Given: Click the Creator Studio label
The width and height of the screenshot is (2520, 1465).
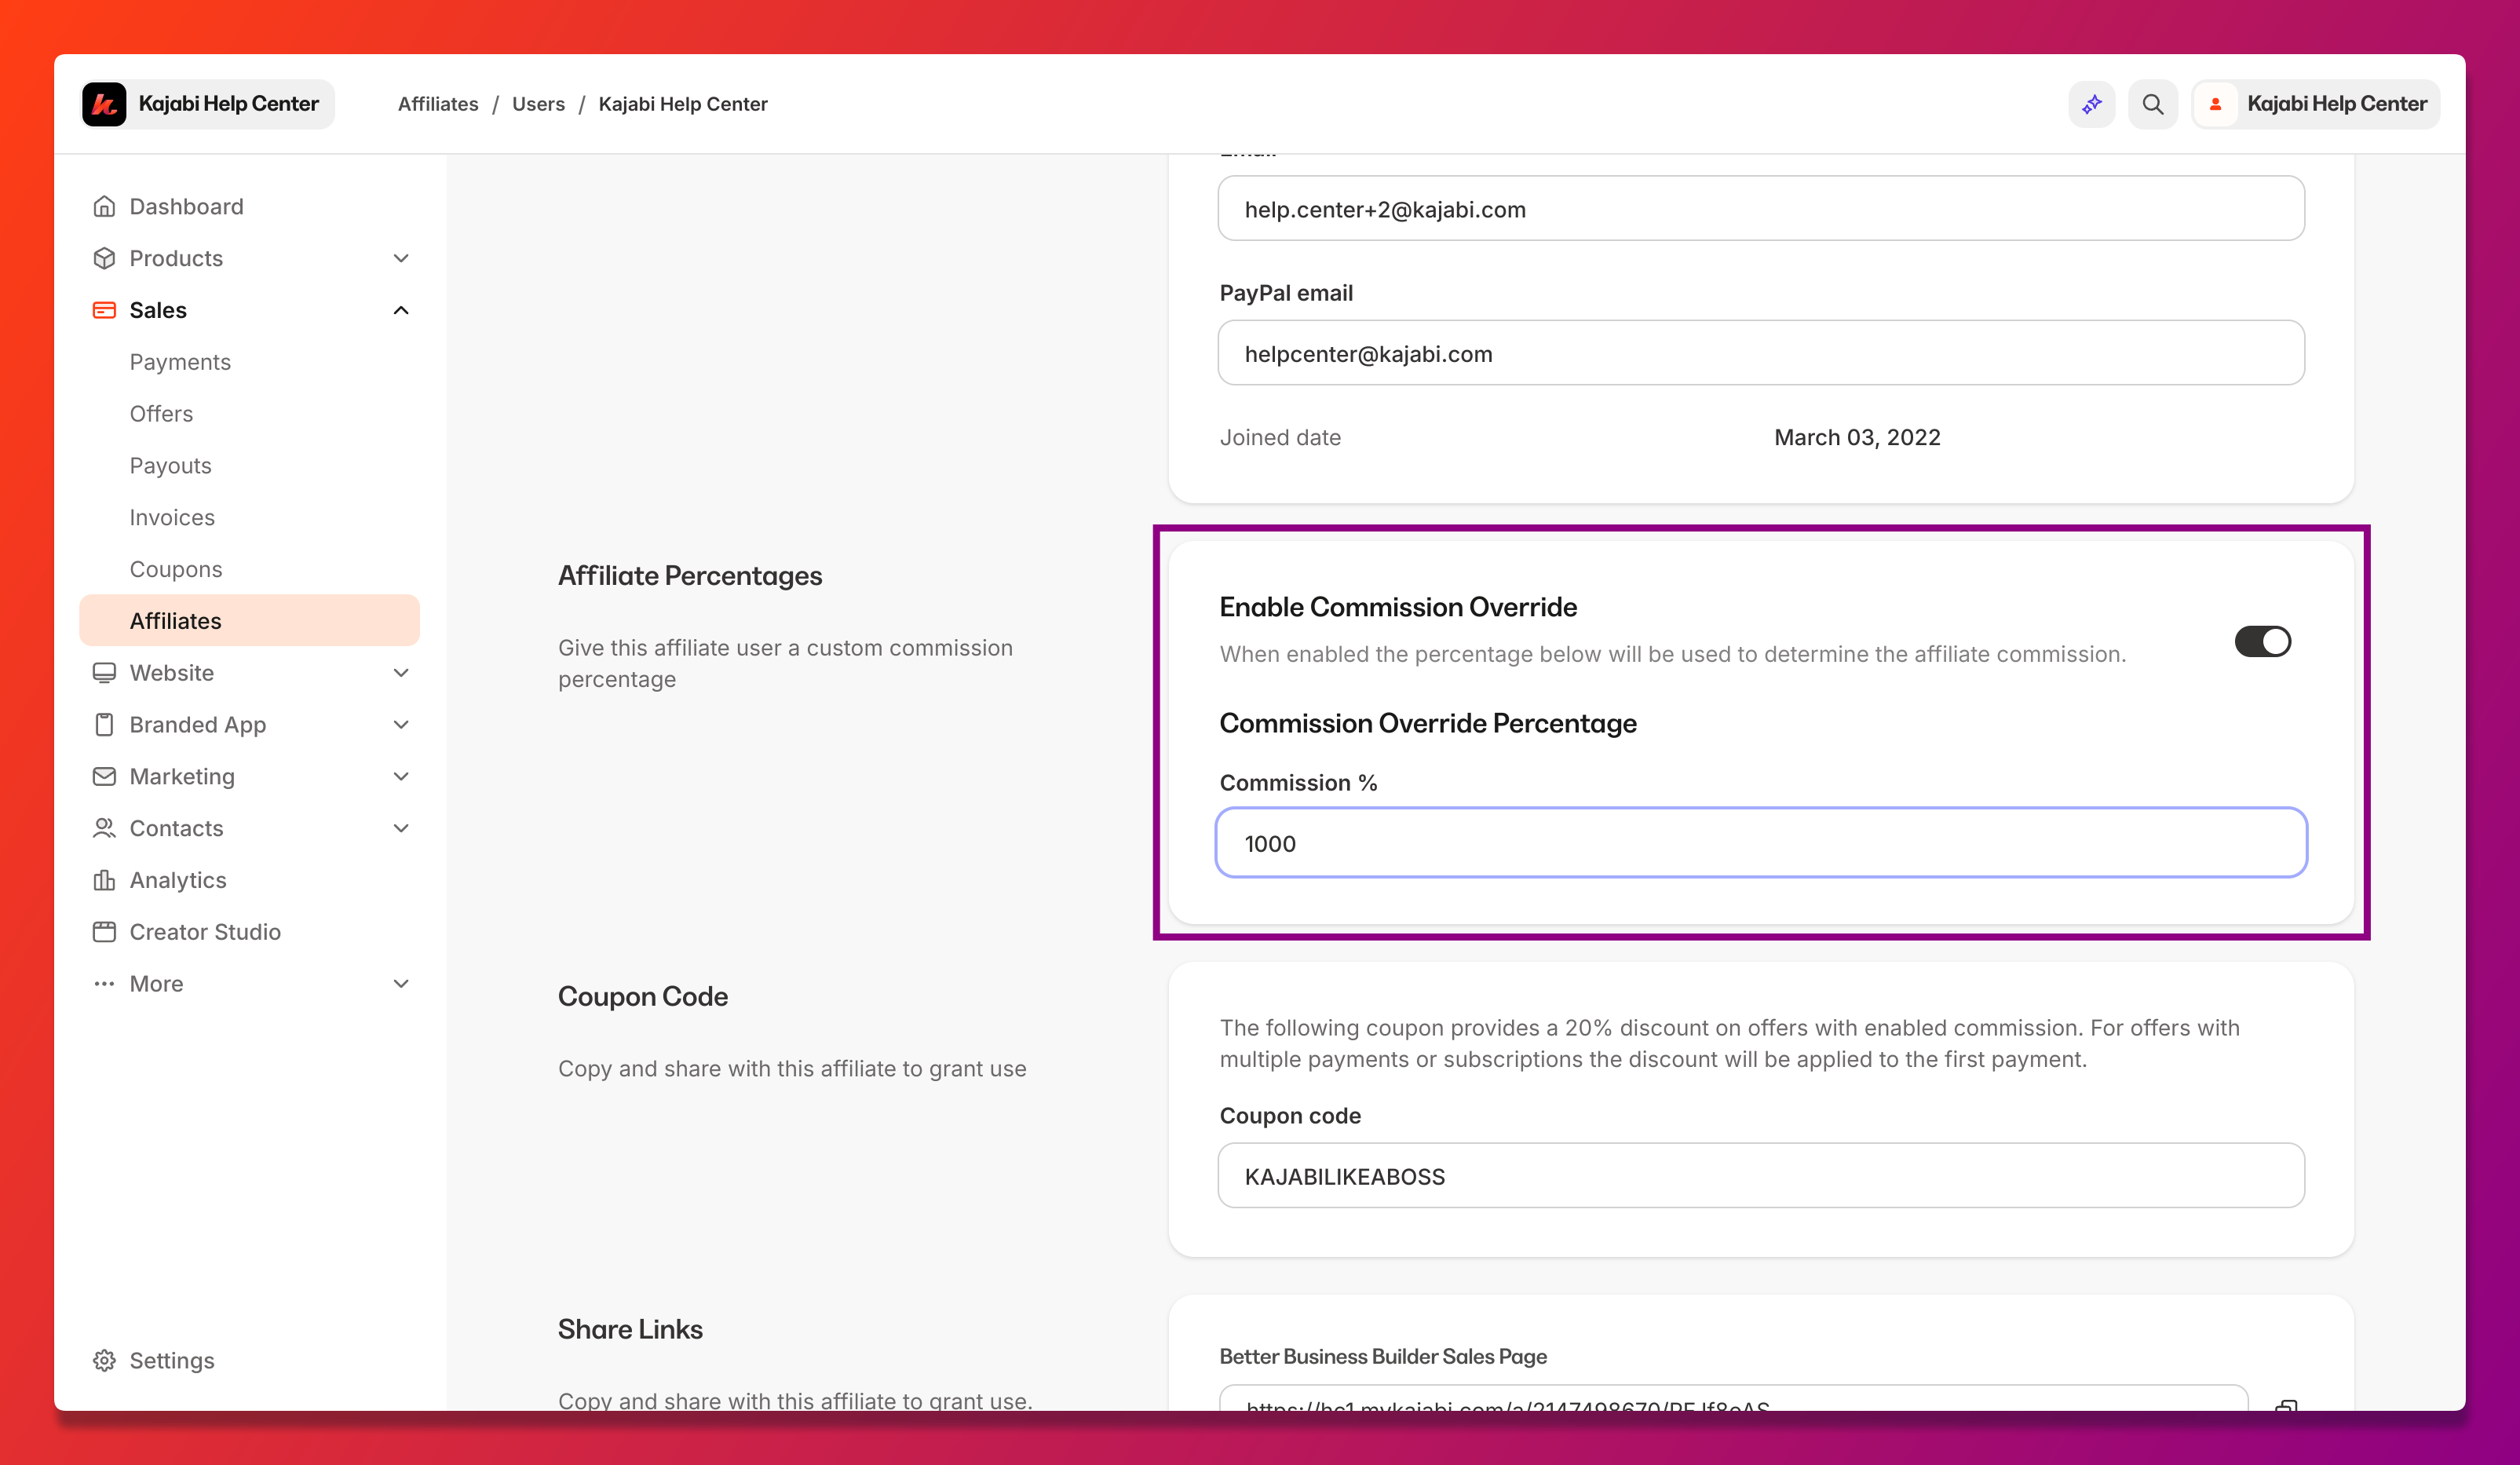Looking at the screenshot, I should point(205,932).
